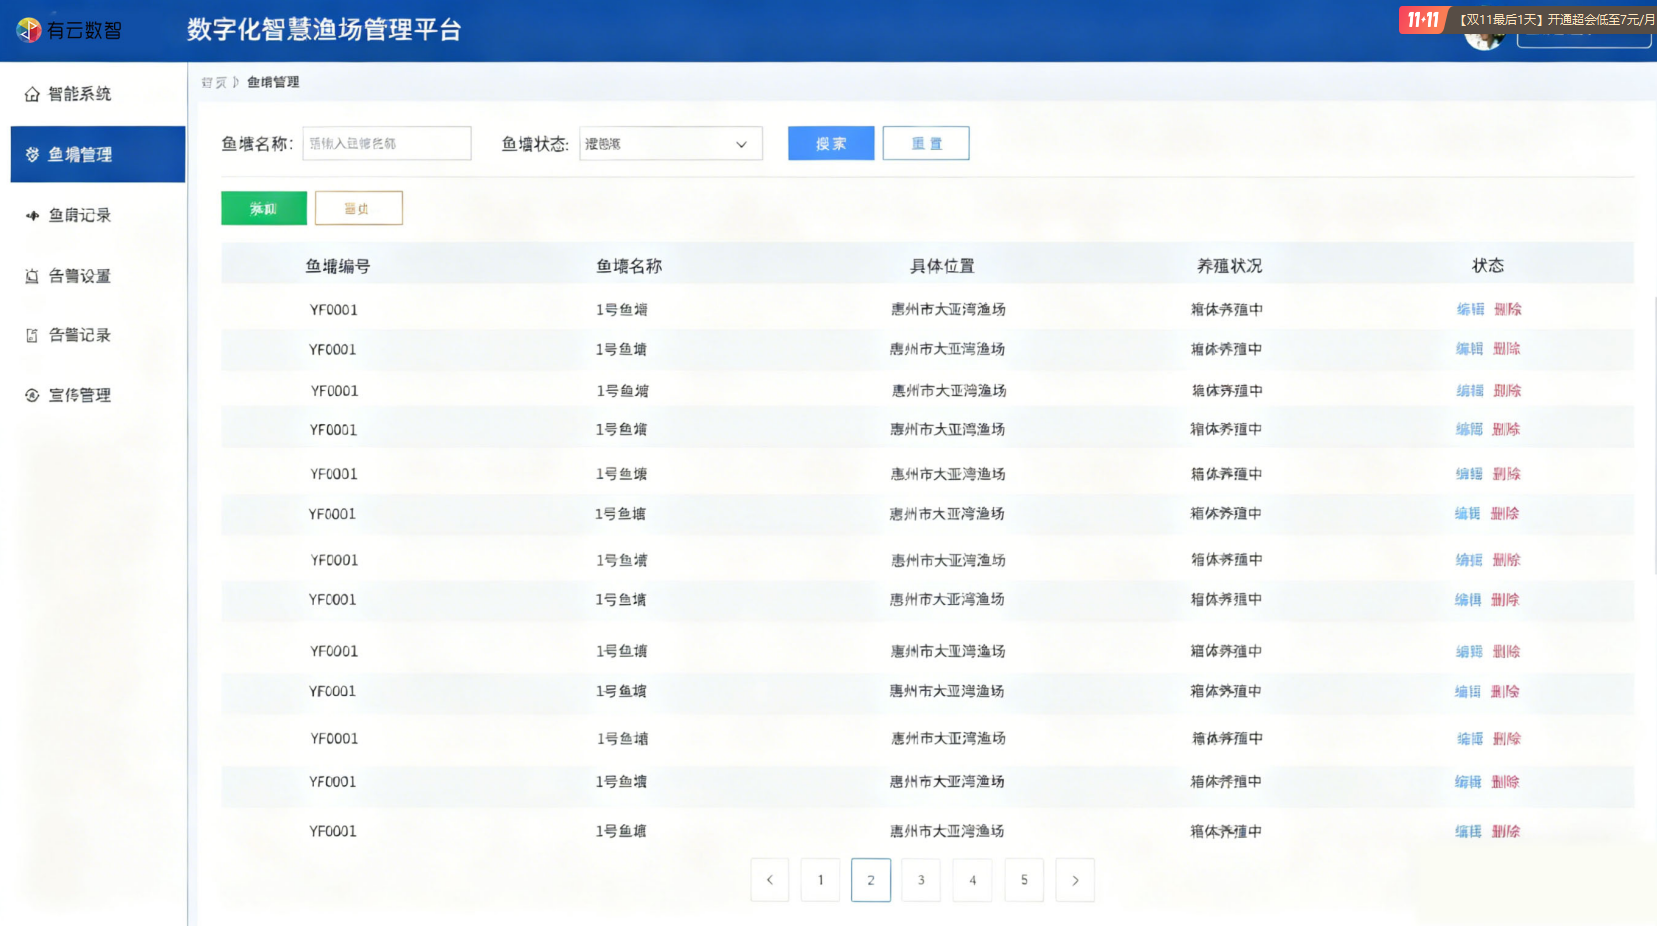1657x926 pixels.
Task: Open 宣传管理 in the sidebar menu
Action: [80, 396]
